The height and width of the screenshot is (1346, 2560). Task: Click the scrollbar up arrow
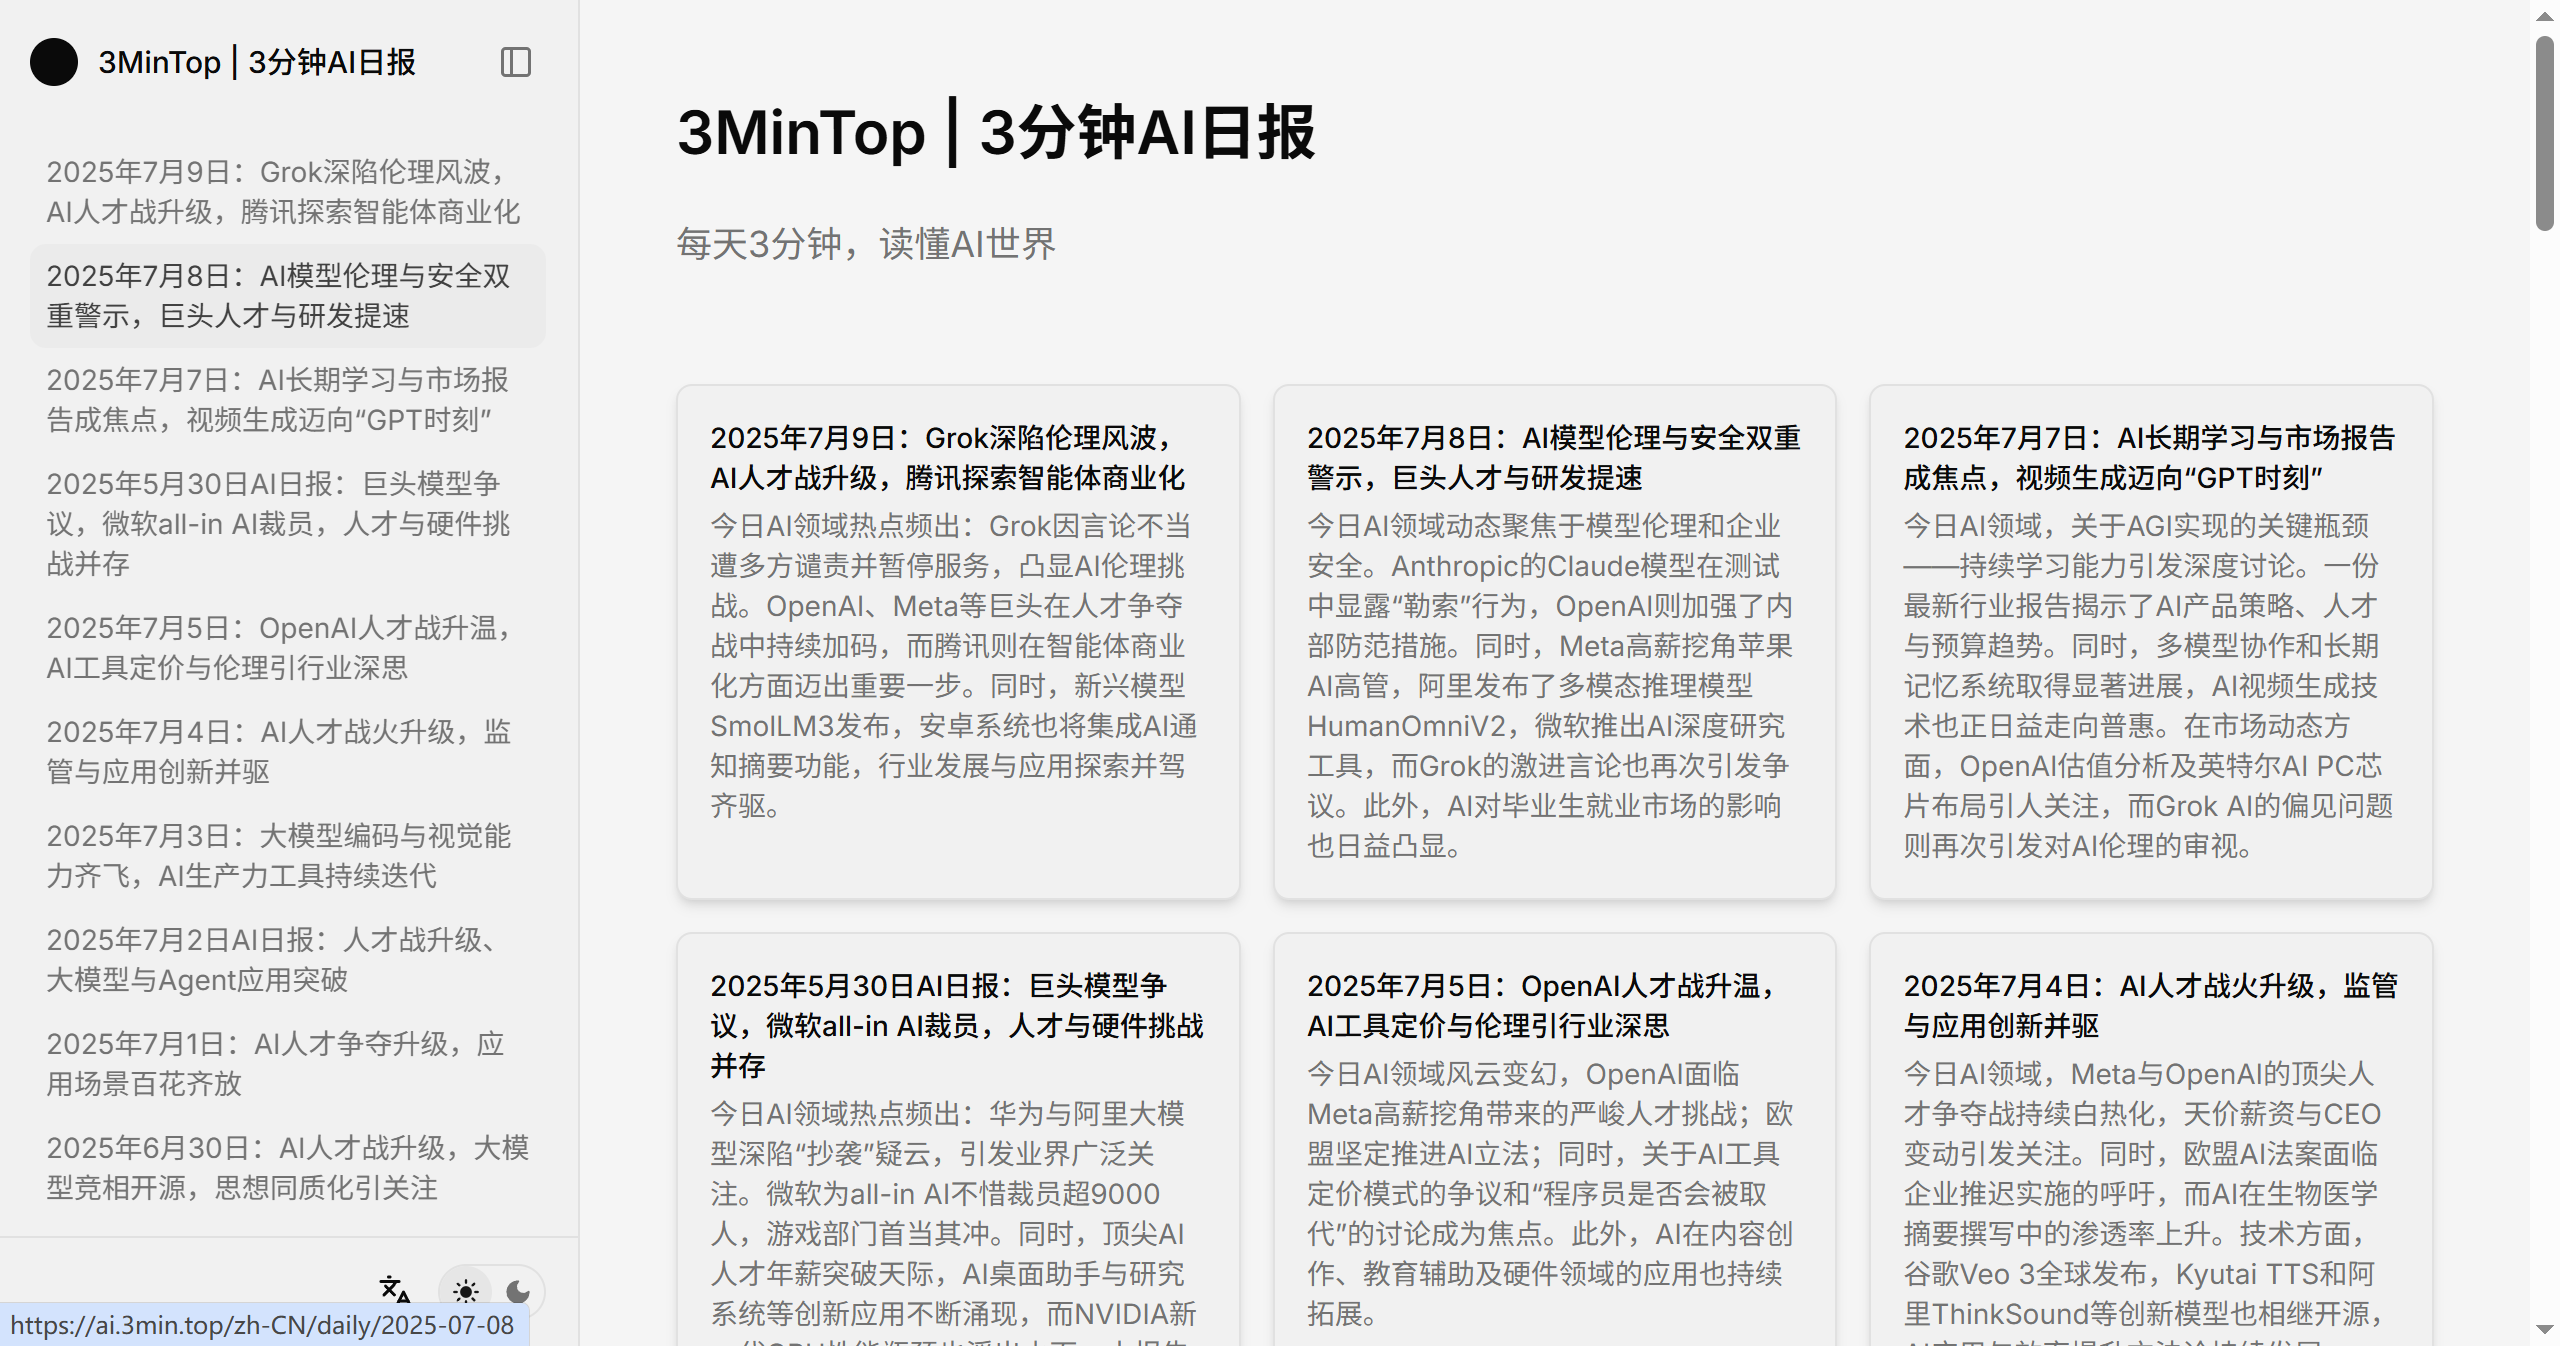point(2545,16)
